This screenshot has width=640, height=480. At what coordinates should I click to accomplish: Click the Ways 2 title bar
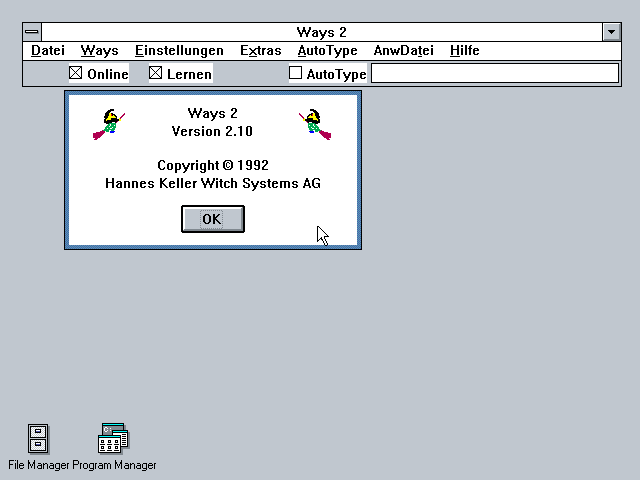coord(322,32)
